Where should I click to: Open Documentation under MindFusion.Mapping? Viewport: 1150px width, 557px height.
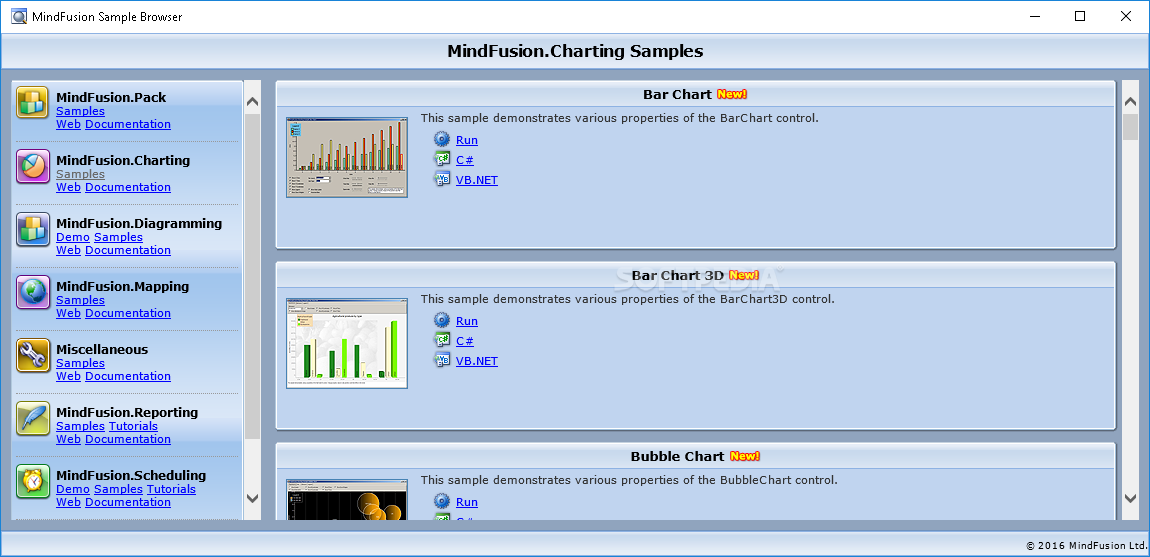click(x=128, y=313)
